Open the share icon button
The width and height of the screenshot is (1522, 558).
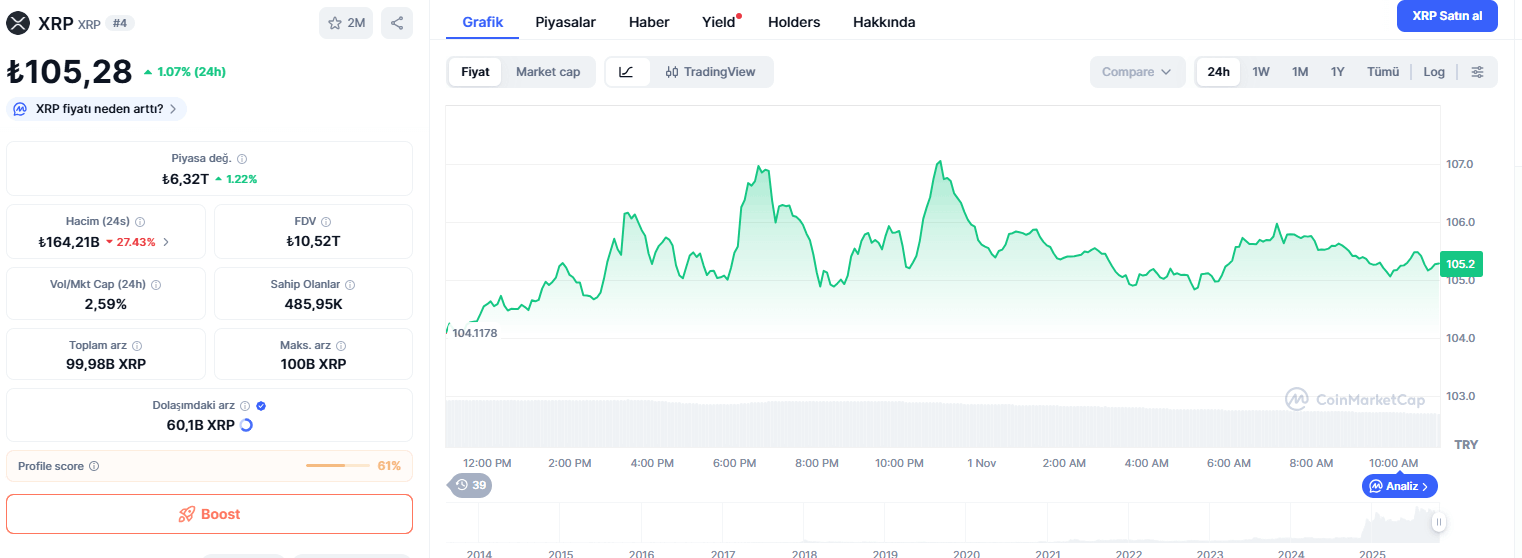397,23
